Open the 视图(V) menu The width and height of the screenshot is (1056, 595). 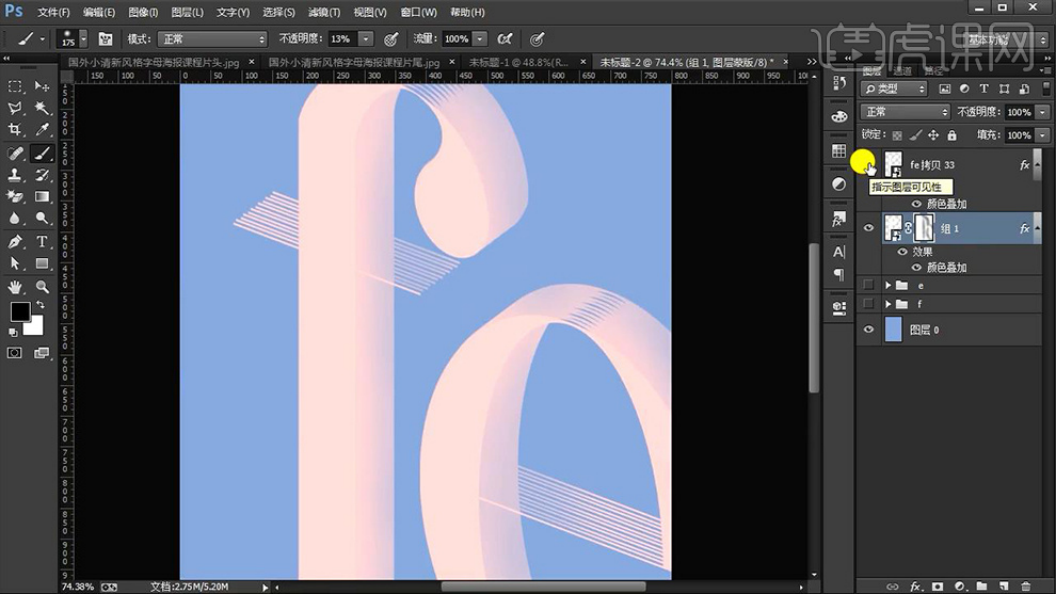[370, 12]
